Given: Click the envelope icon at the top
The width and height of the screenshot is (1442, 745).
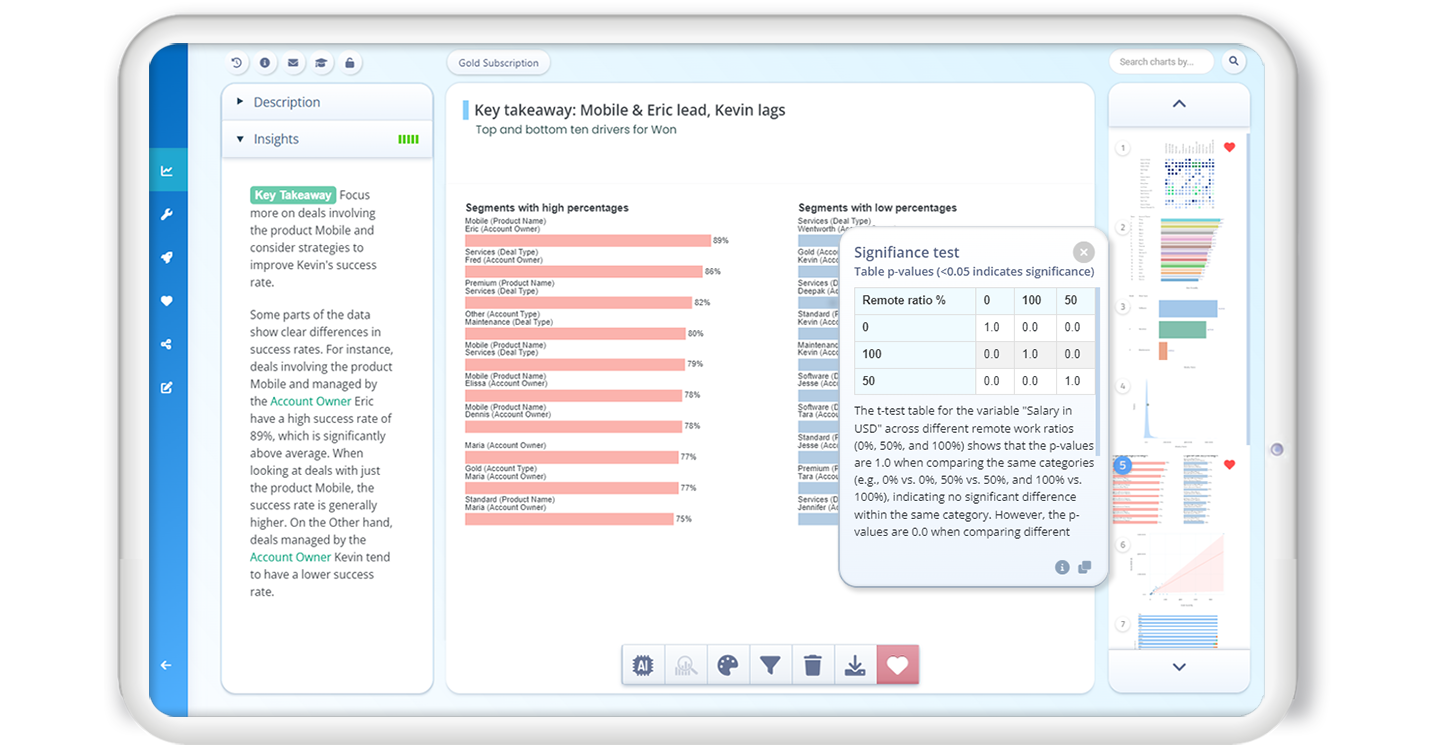Looking at the screenshot, I should pos(293,62).
